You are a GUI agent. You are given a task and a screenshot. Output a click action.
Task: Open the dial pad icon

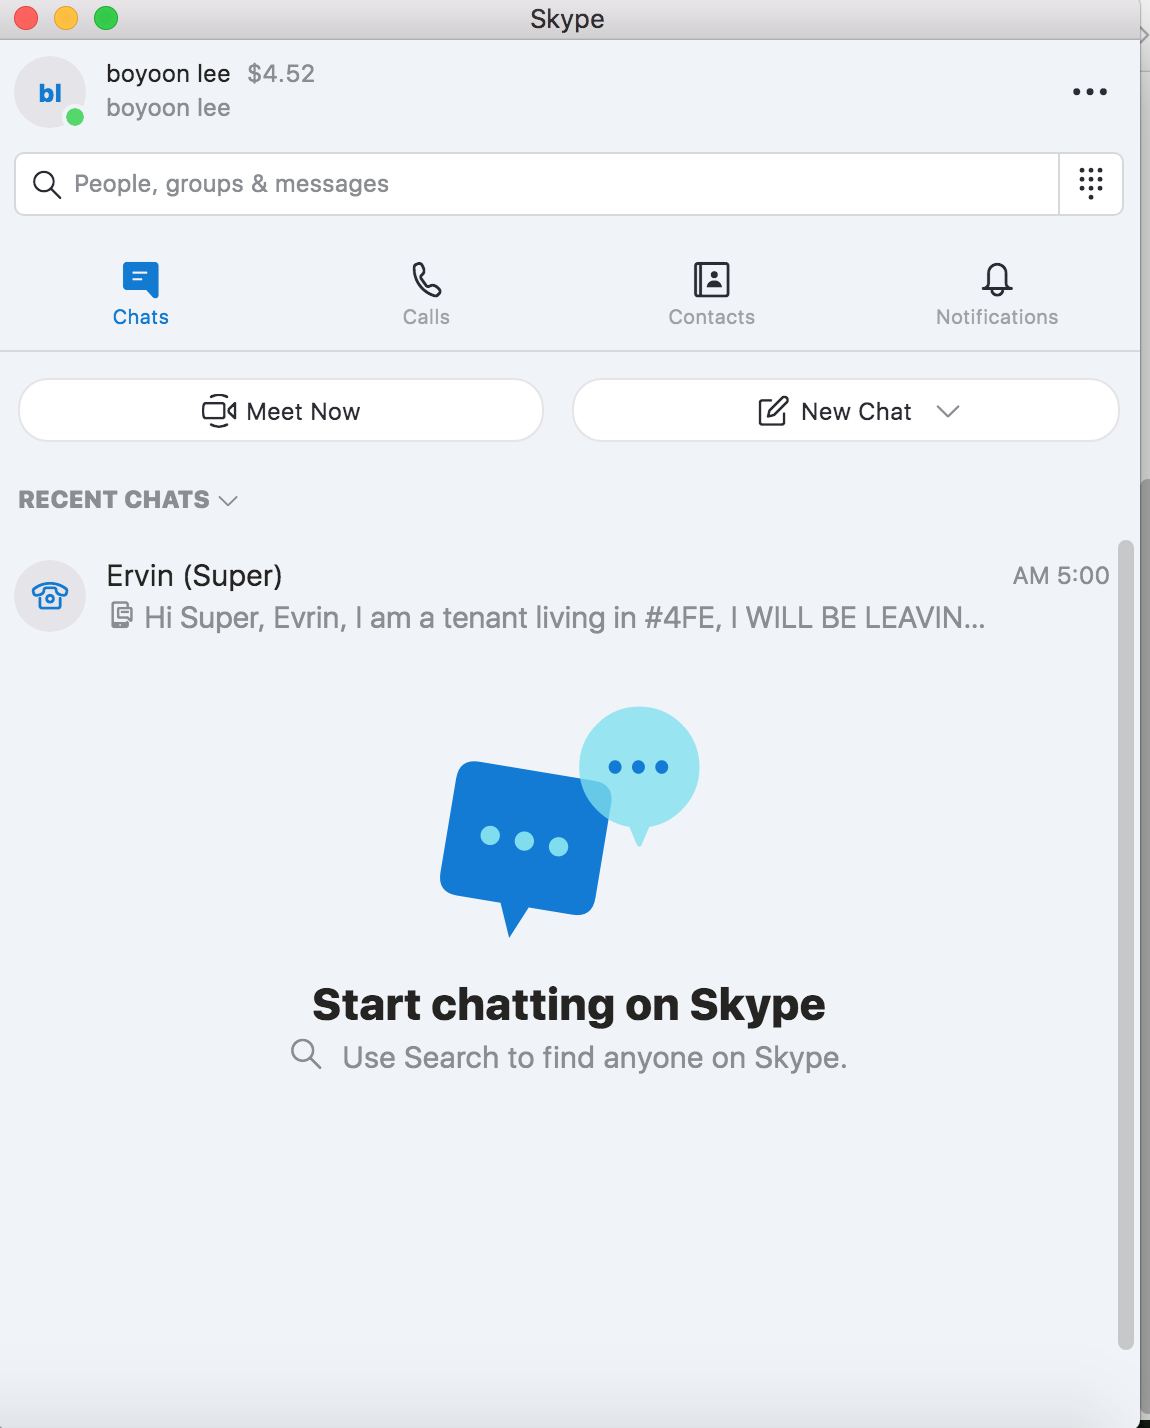pyautogui.click(x=1091, y=184)
